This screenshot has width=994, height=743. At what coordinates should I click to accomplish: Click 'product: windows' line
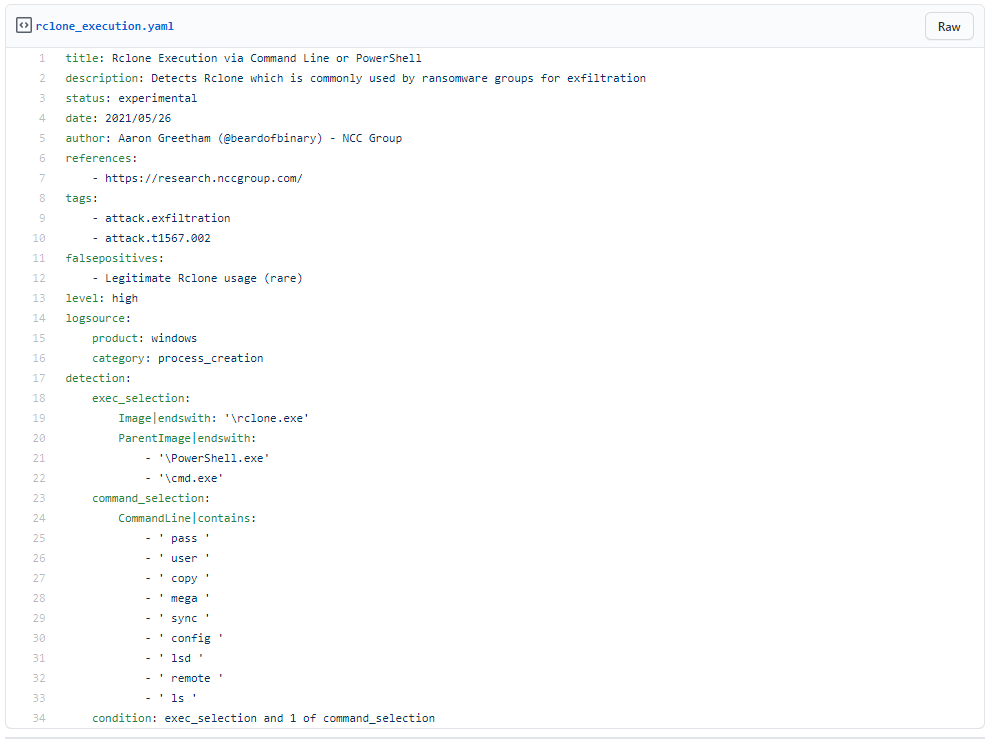pos(145,339)
